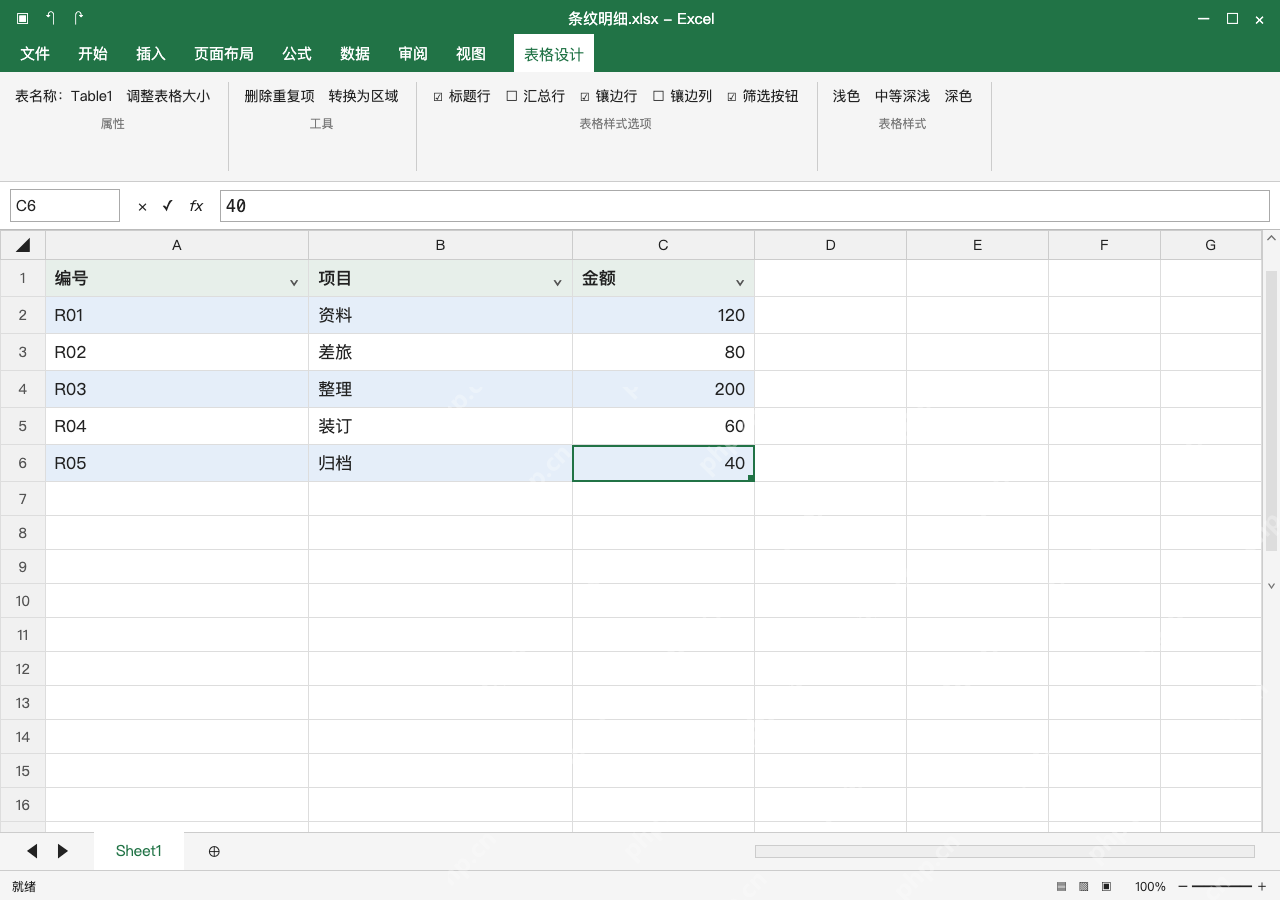Go to the 公式 ribbon tab
The width and height of the screenshot is (1280, 900).
(x=297, y=54)
